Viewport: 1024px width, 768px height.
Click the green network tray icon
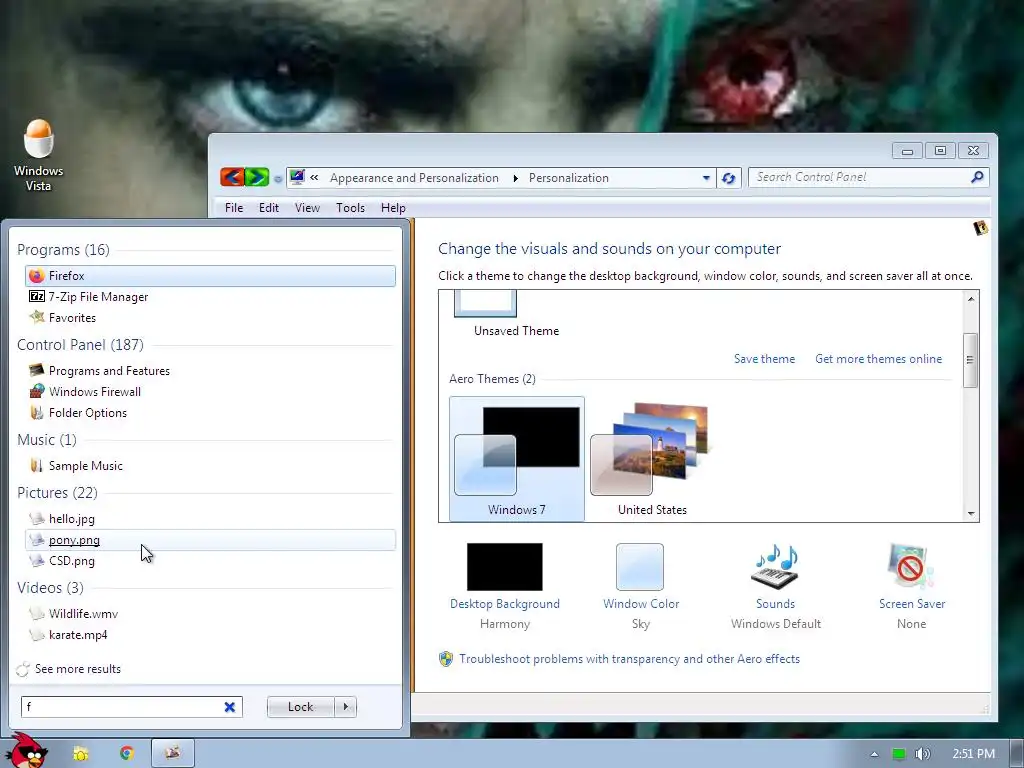coord(899,754)
